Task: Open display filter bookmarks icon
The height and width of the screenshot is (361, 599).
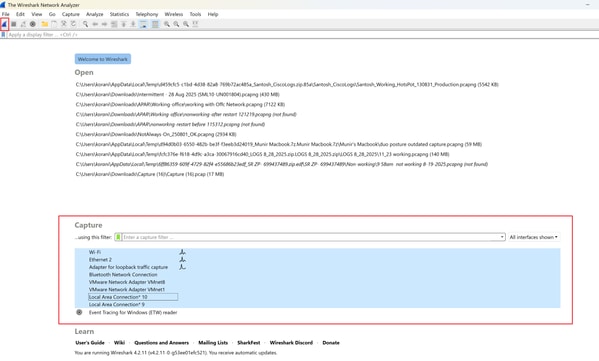Action: [x=3, y=35]
